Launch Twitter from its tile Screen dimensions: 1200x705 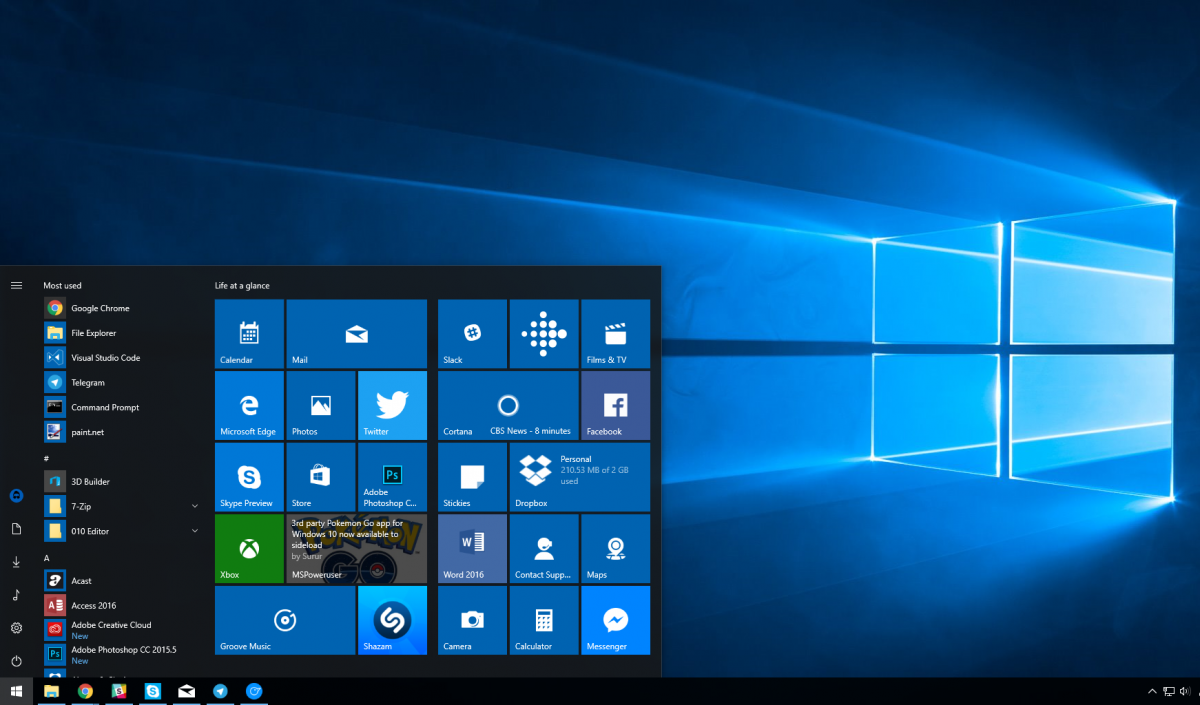tap(392, 405)
